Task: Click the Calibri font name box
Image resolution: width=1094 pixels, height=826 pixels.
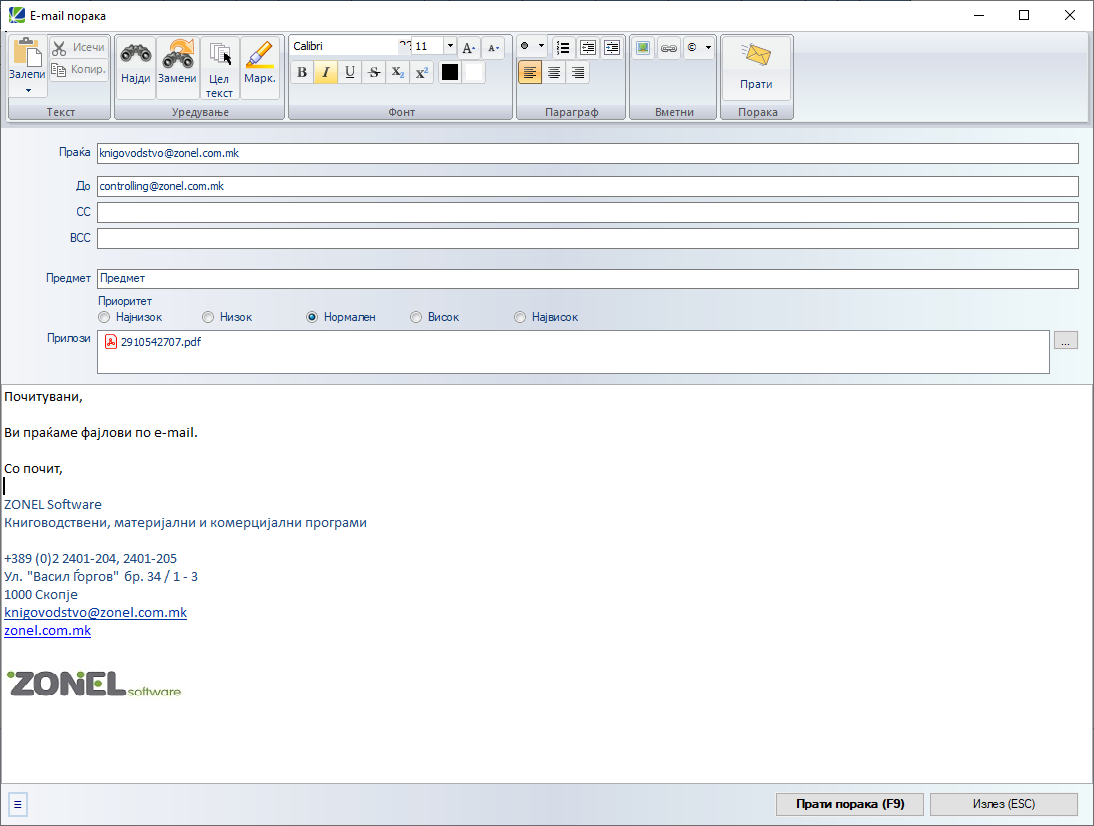Action: [x=345, y=46]
